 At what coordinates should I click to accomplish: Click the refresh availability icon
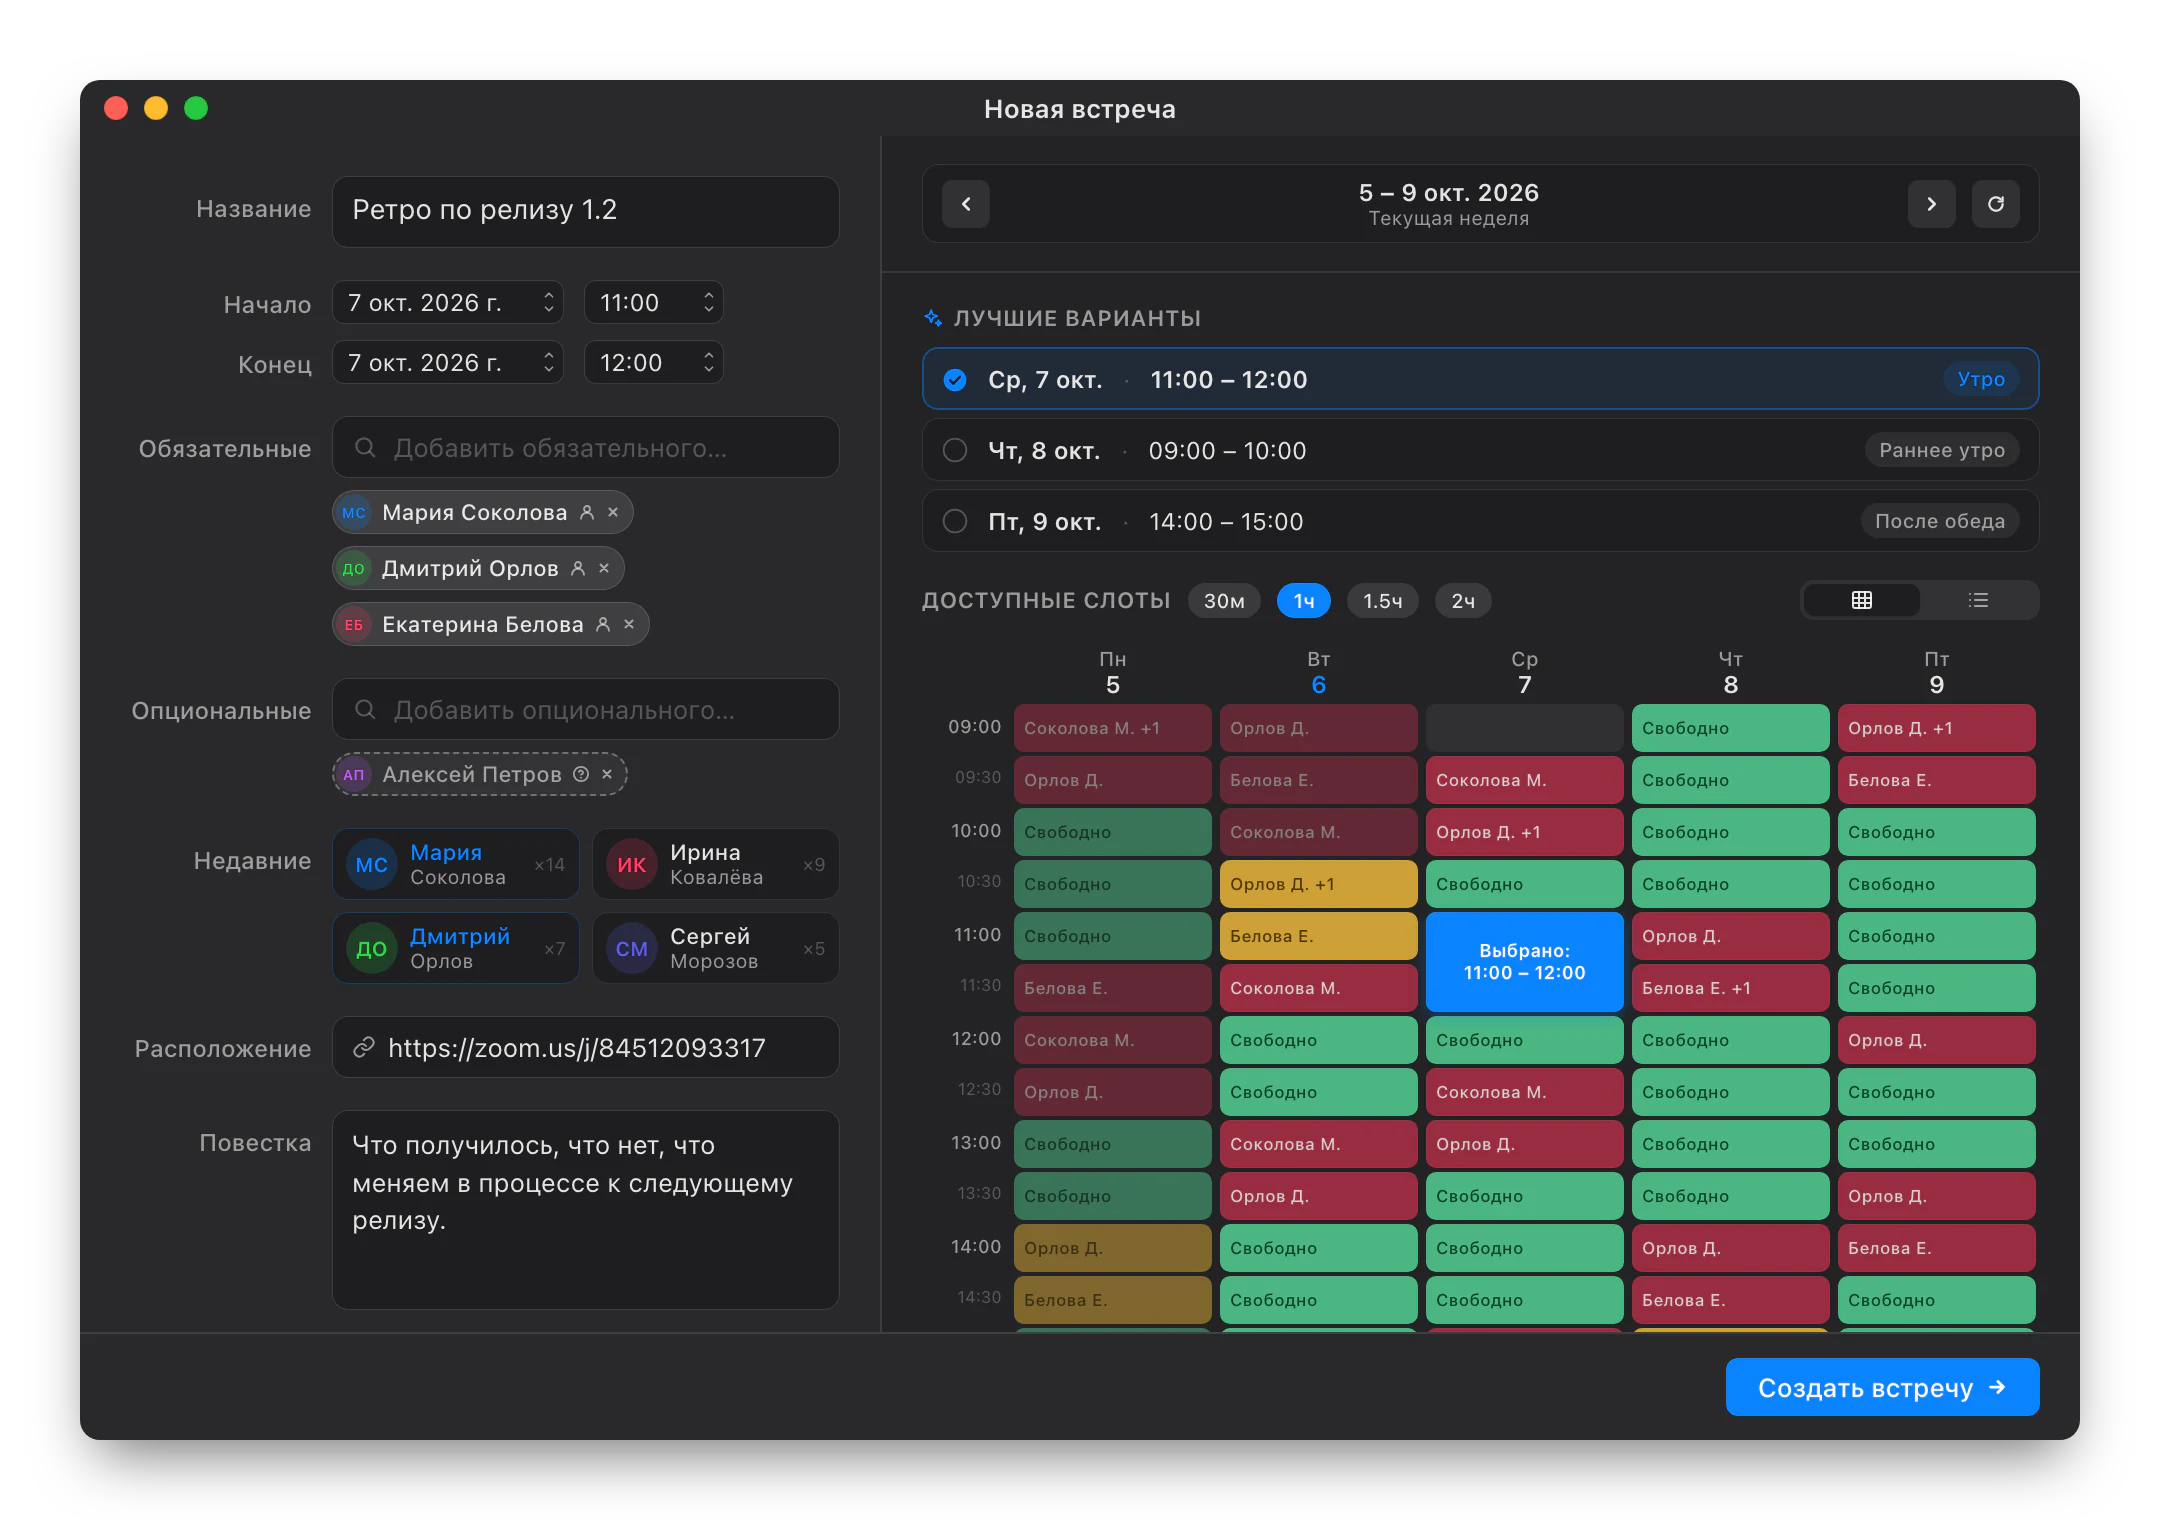pos(1995,204)
